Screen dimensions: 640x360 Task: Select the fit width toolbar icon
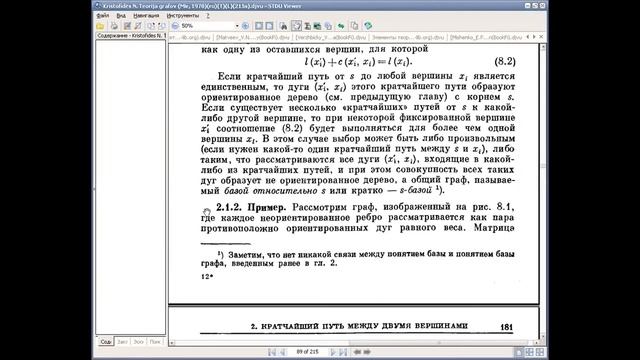click(x=269, y=26)
